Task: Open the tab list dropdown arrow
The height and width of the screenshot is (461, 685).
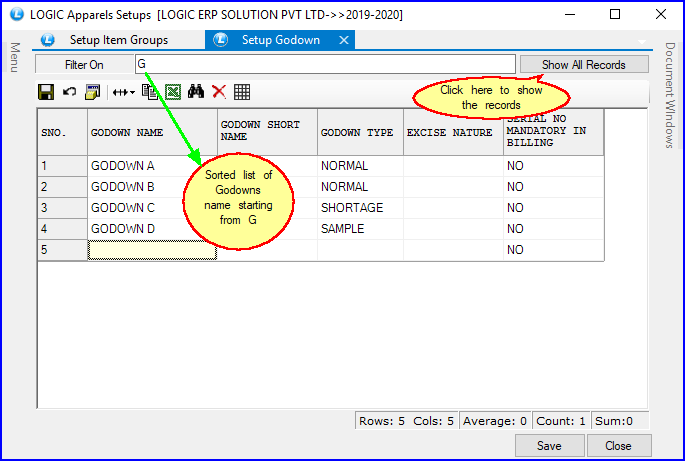Action: (x=642, y=42)
